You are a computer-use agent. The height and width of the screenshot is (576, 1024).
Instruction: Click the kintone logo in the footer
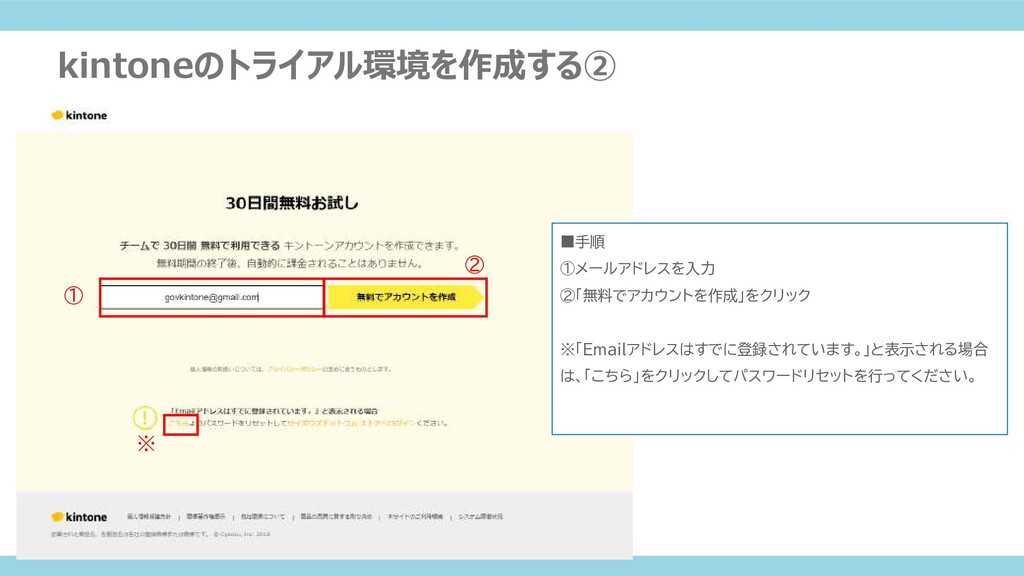pyautogui.click(x=79, y=517)
